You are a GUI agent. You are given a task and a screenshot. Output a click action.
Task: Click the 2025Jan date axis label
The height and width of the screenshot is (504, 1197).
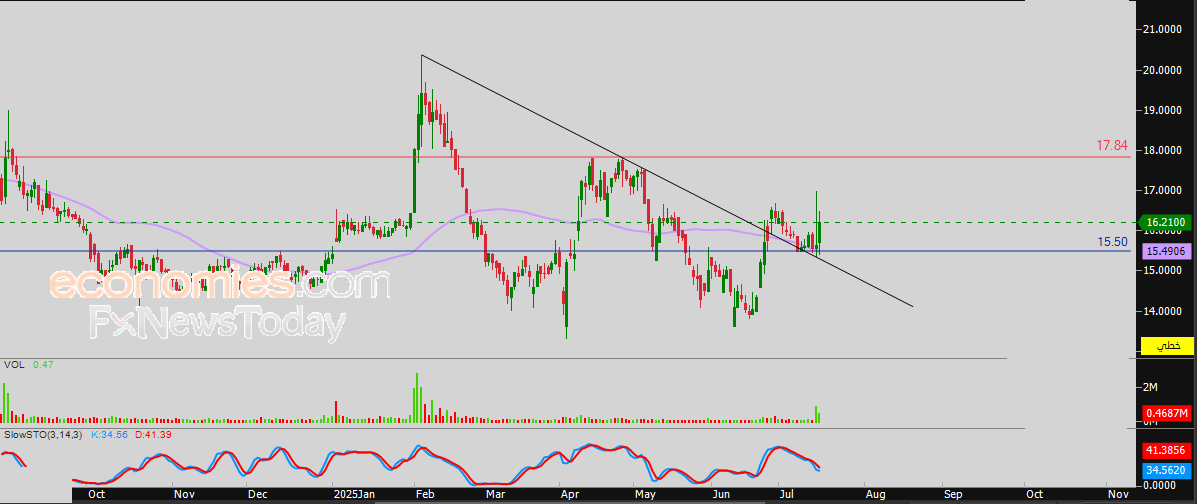(354, 494)
